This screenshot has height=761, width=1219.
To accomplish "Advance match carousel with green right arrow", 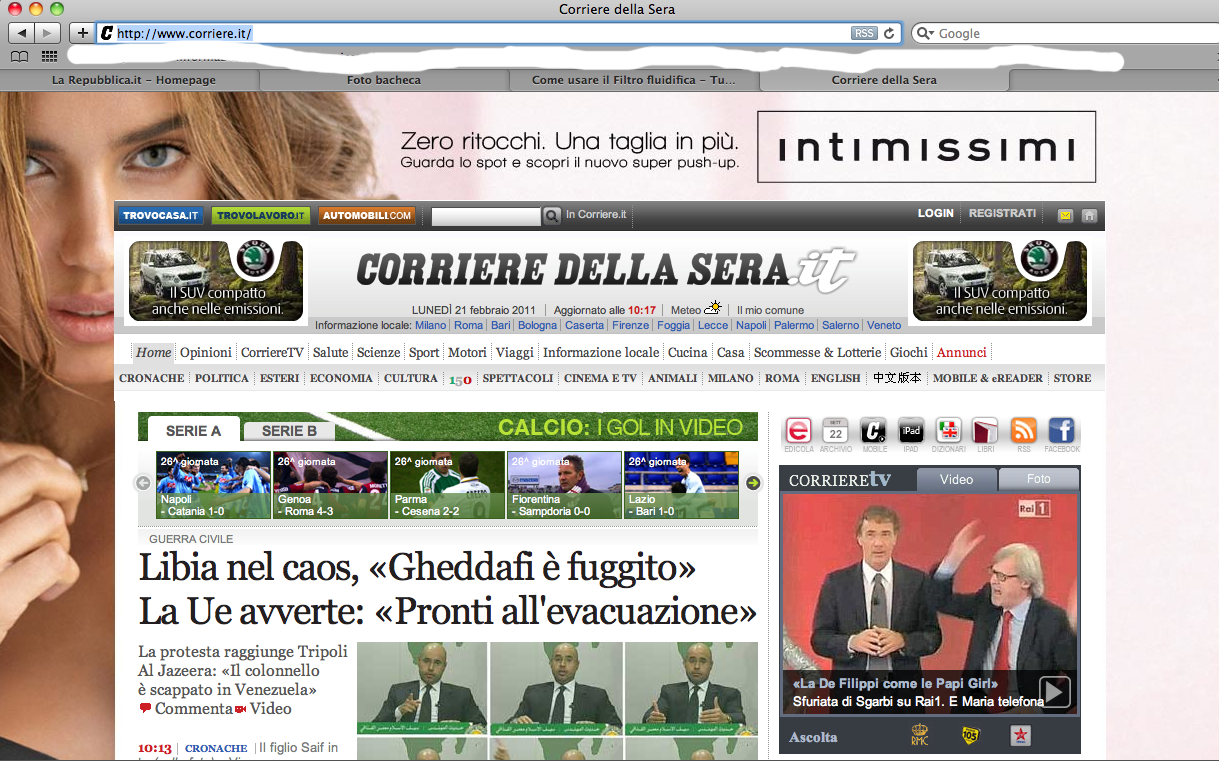I will coord(753,483).
